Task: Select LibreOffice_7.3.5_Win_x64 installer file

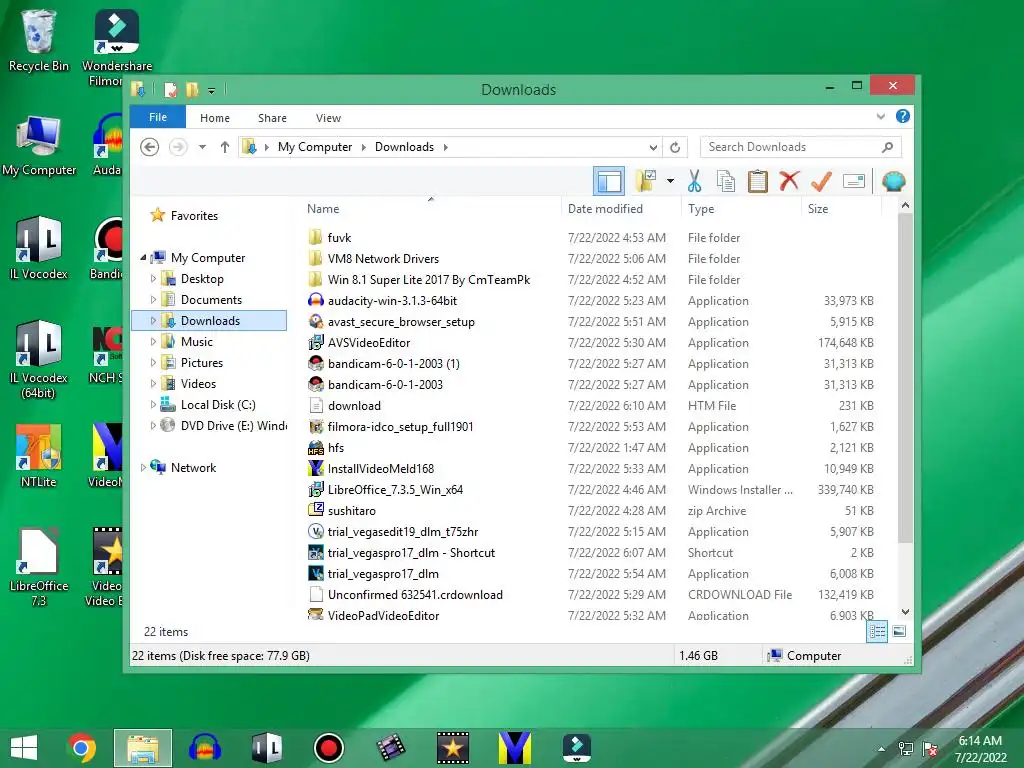Action: click(395, 490)
